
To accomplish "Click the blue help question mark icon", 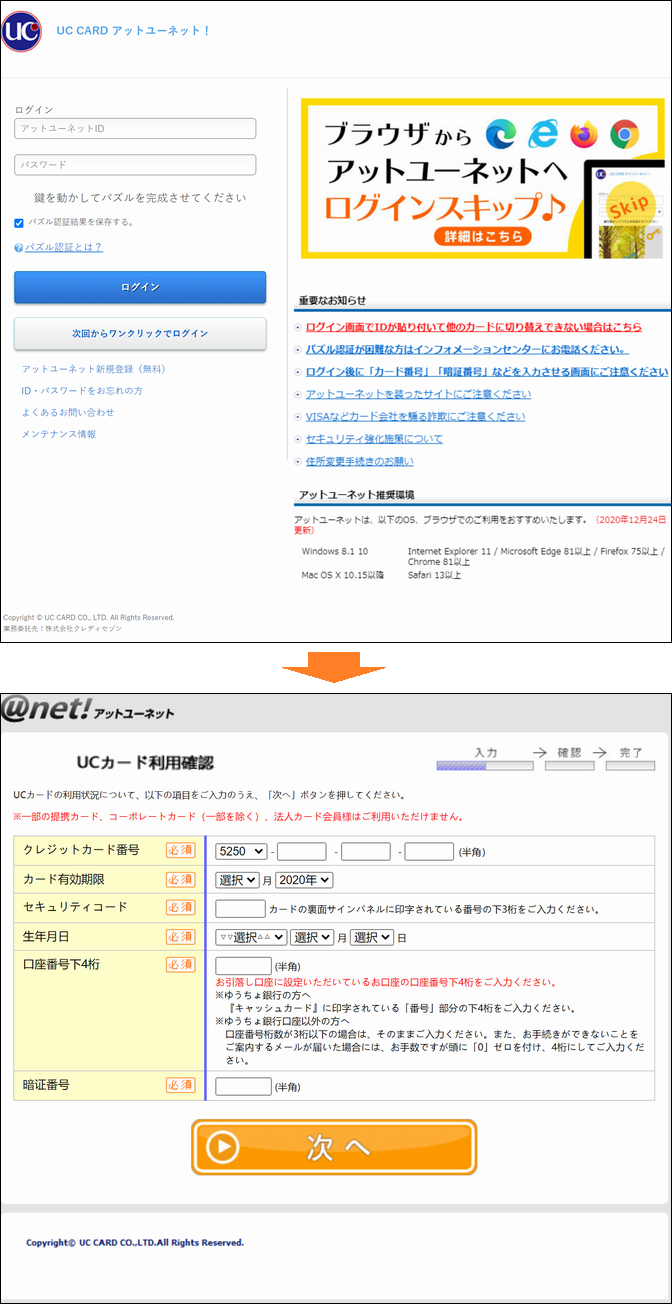I will (x=18, y=247).
